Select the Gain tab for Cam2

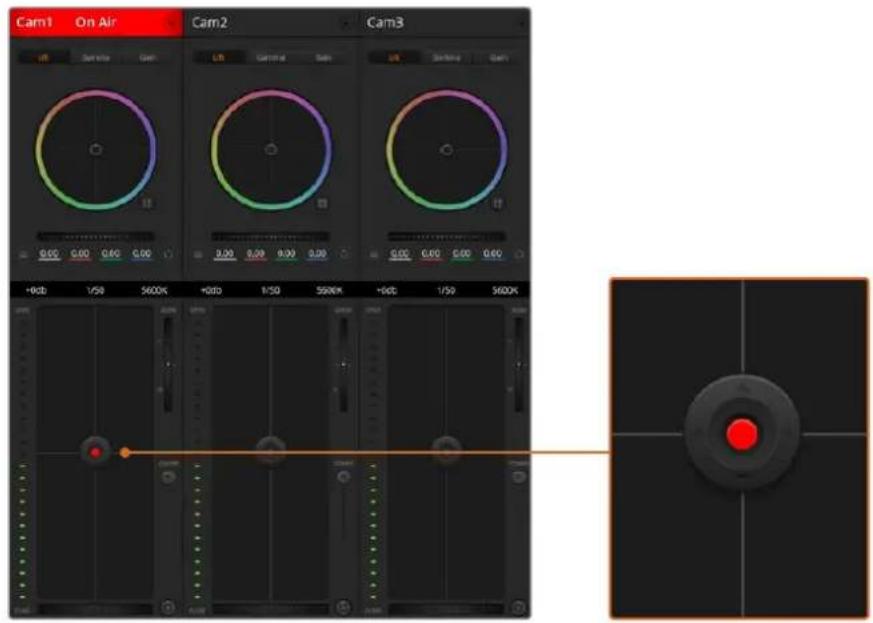(x=323, y=57)
